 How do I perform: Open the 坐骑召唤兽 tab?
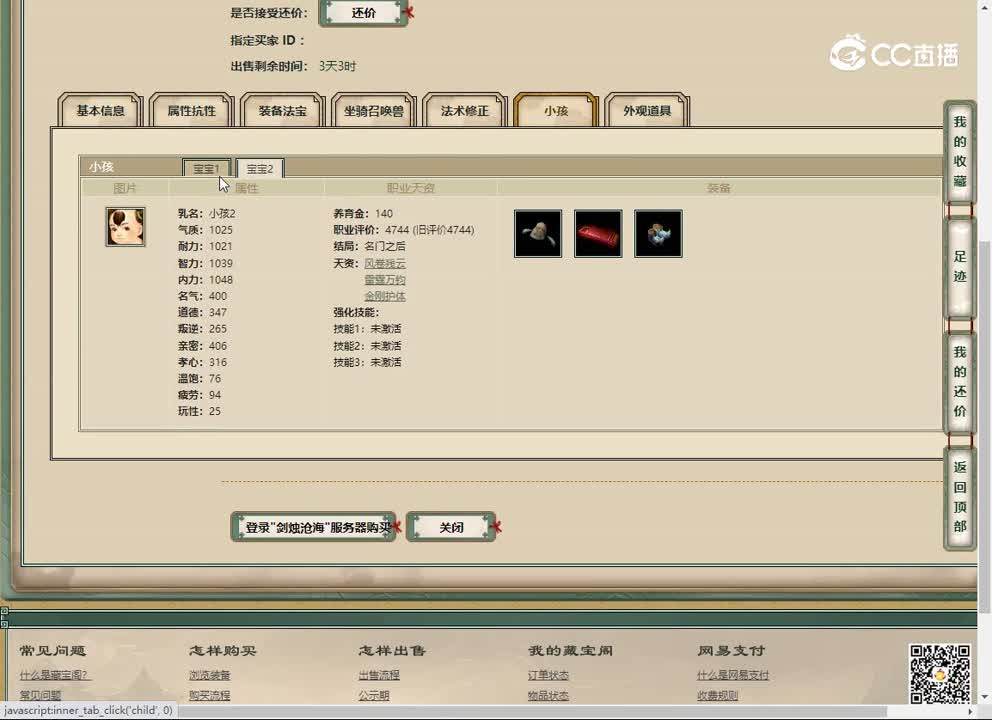pyautogui.click(x=373, y=111)
